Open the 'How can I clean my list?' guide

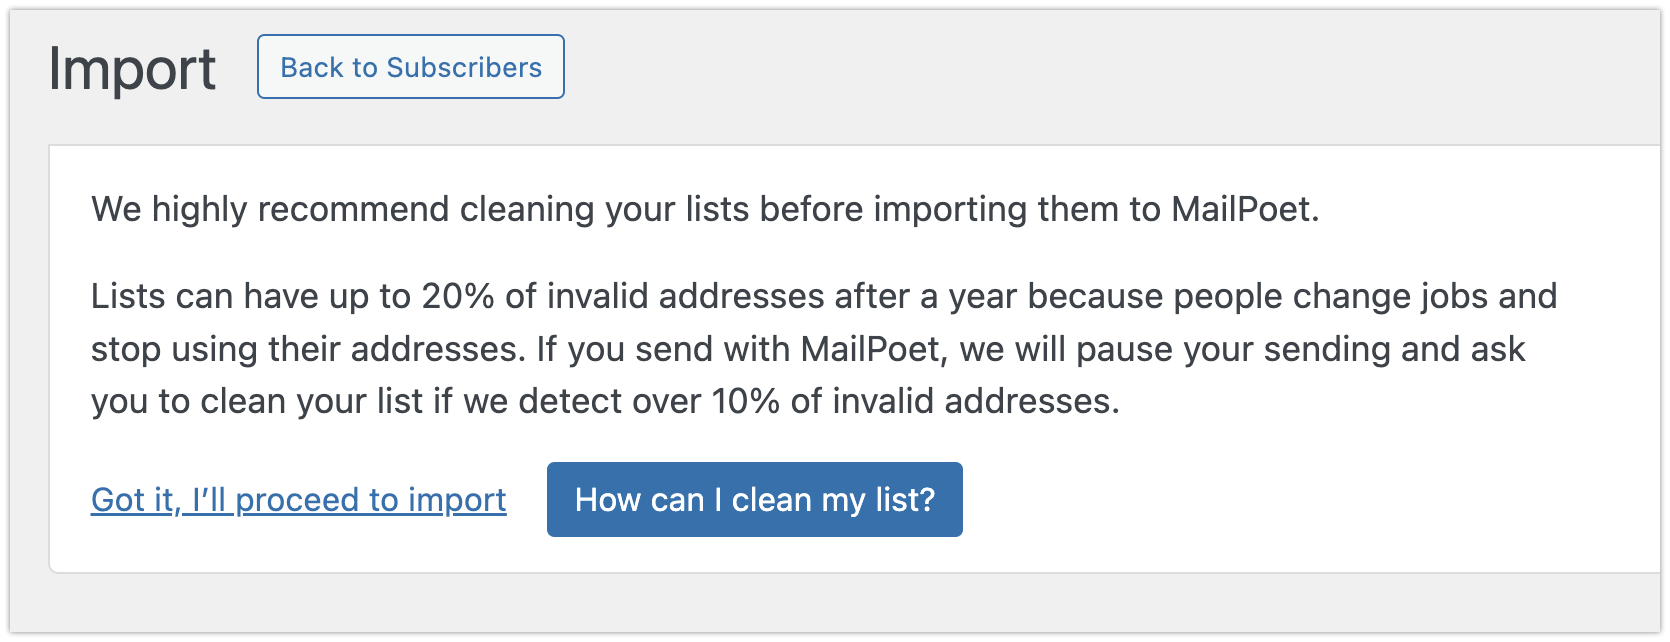(x=755, y=499)
